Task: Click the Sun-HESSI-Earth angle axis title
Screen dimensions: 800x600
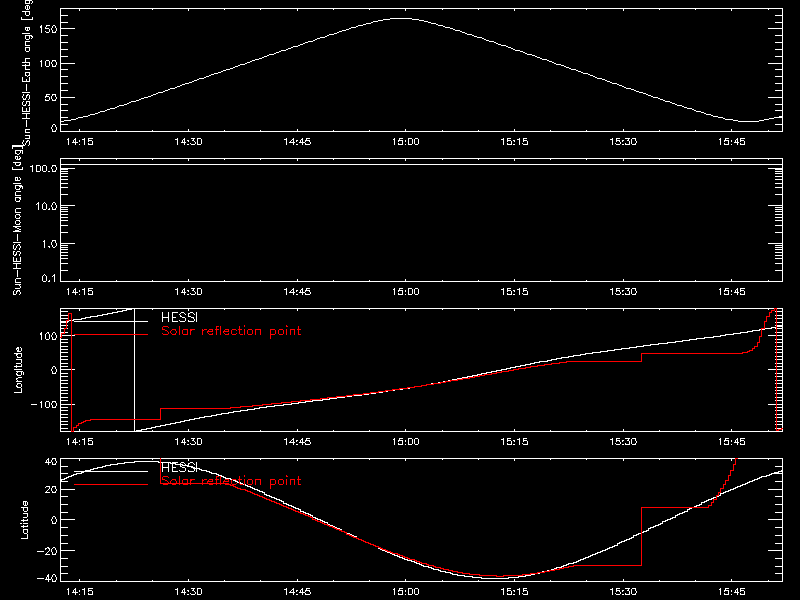Action: [27, 71]
